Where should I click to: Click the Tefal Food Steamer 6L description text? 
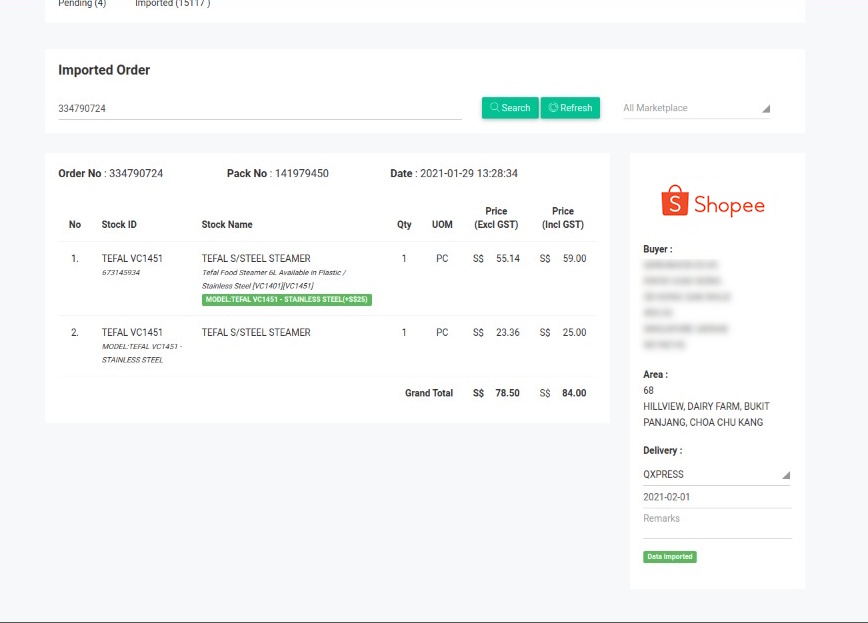[x=274, y=279]
